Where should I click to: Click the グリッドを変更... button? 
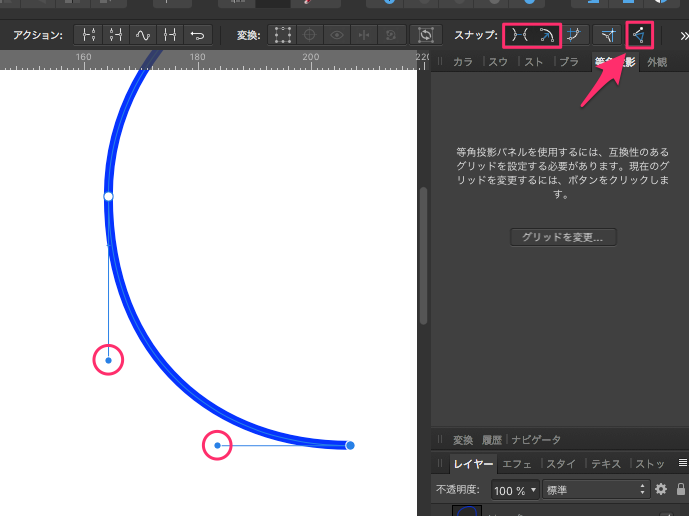tap(563, 237)
